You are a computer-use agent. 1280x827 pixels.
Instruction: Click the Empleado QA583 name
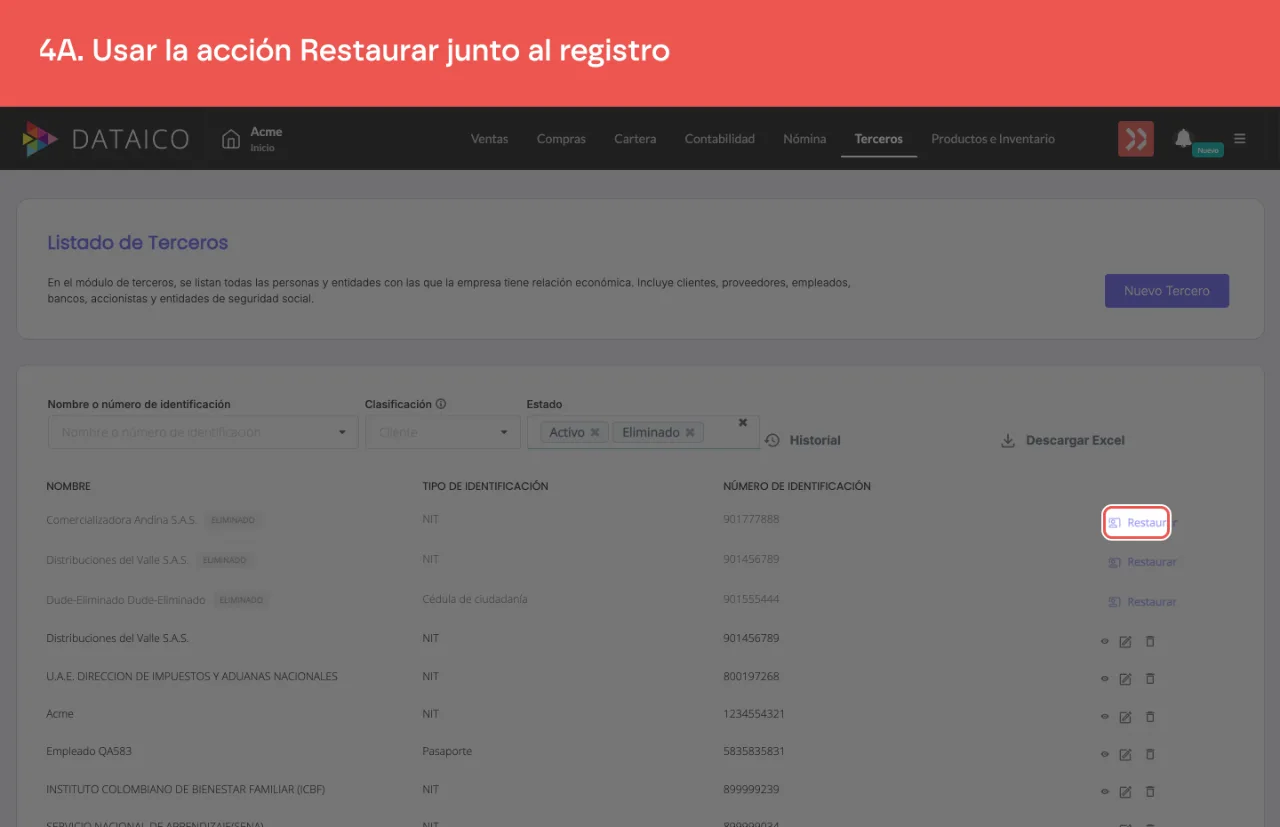pos(89,751)
